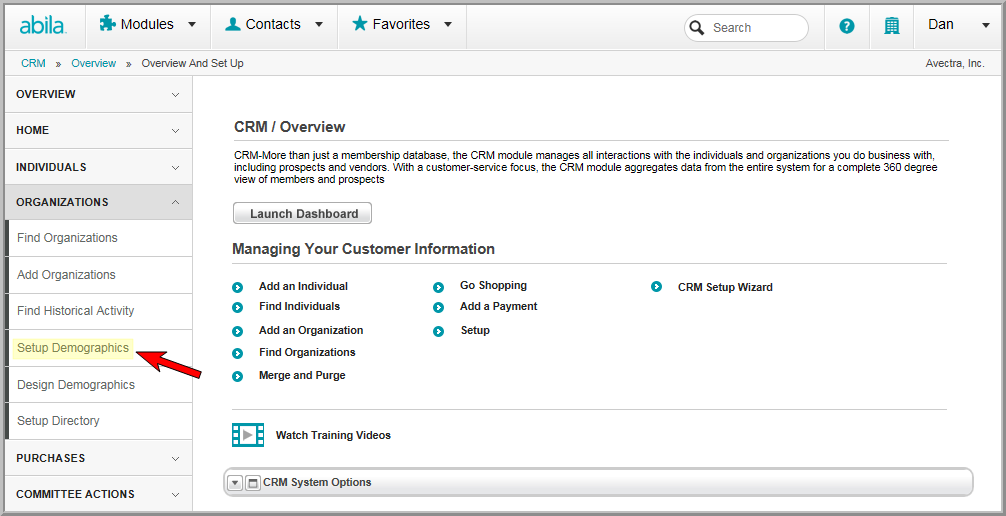The image size is (1006, 516).
Task: Open the Favorites dropdown menu
Action: (x=402, y=24)
